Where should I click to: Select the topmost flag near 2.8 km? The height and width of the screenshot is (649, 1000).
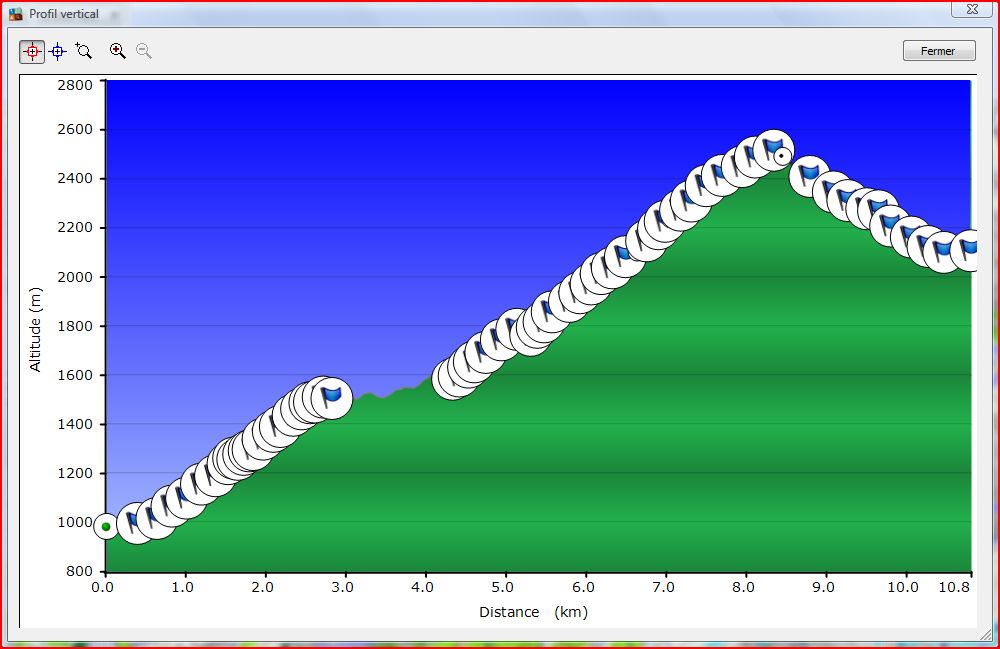[332, 397]
